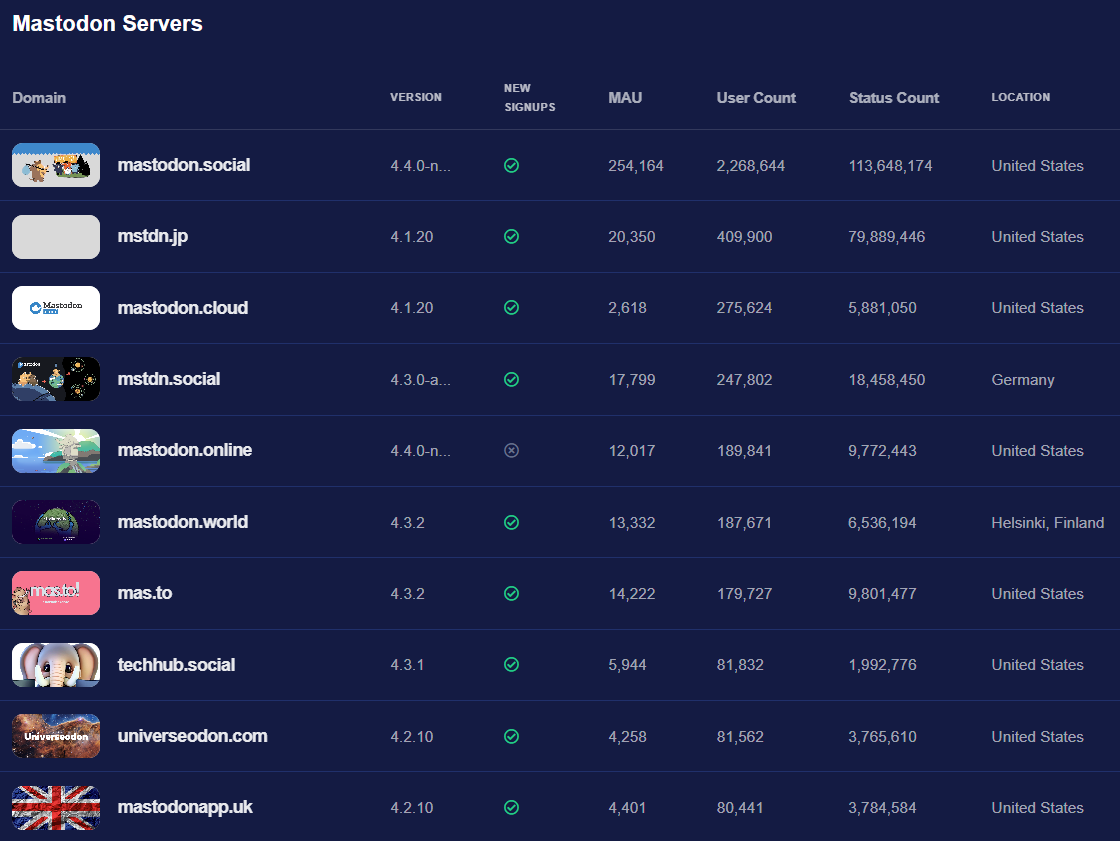Open the techhub.social domain link
This screenshot has width=1120, height=841.
tap(176, 665)
